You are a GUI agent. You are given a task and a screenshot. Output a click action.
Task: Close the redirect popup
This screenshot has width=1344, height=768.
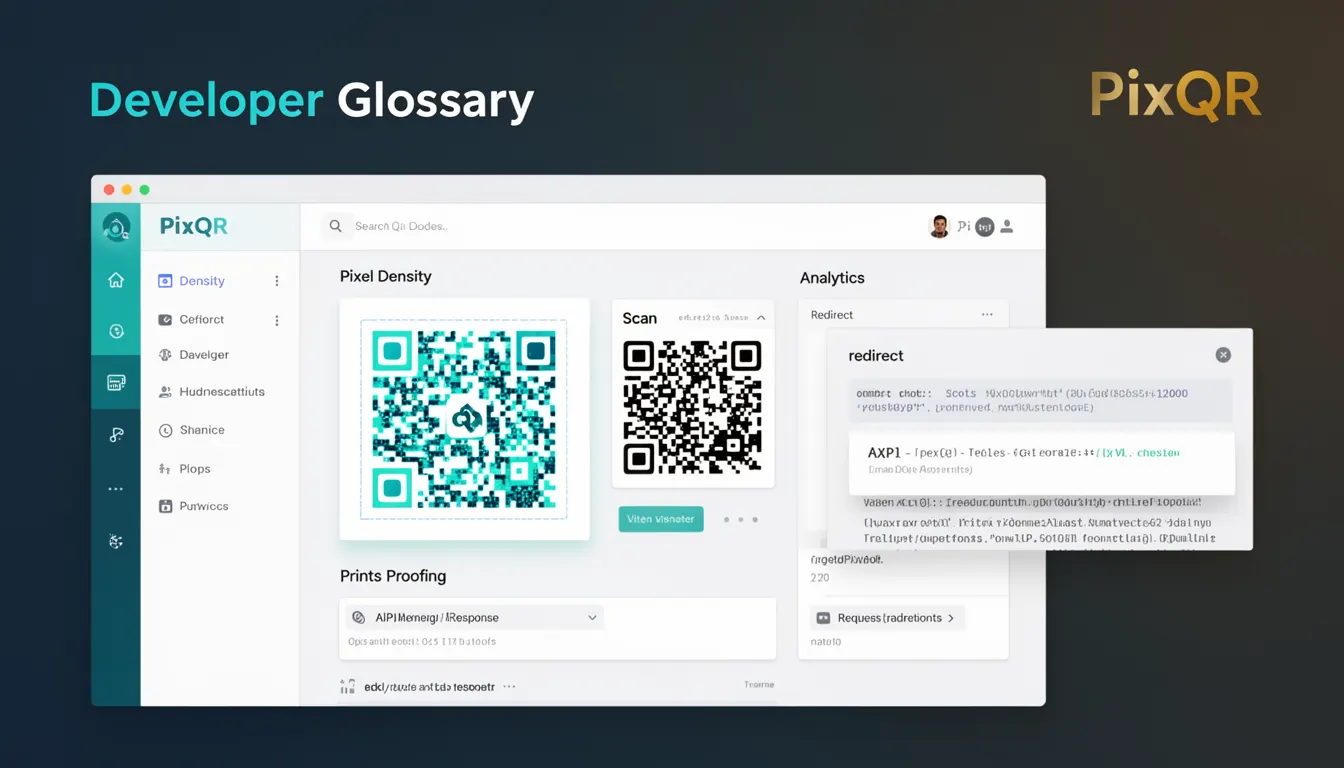1223,355
